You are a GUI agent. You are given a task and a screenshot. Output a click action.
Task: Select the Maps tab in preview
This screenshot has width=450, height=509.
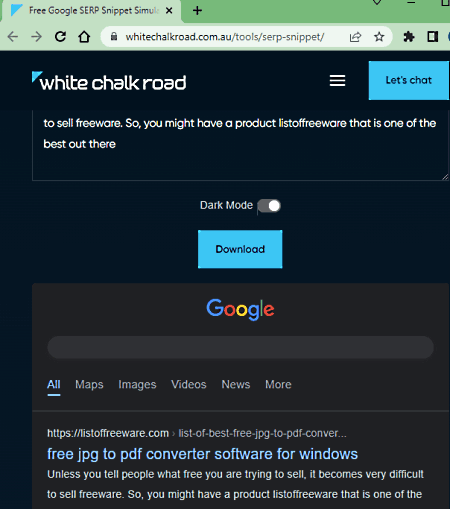click(x=89, y=384)
